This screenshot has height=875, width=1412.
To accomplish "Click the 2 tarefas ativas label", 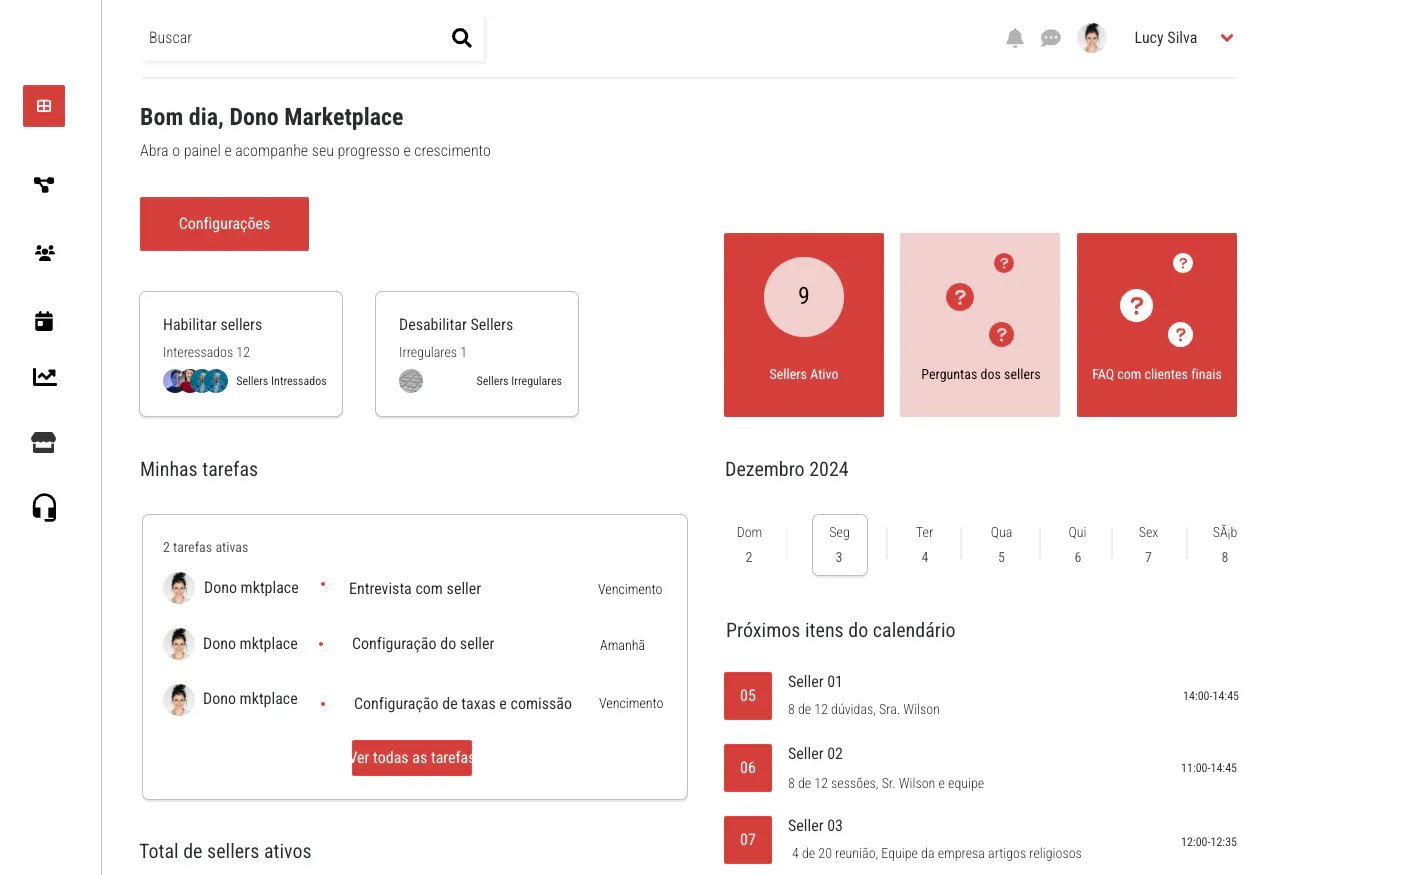I will pyautogui.click(x=206, y=548).
